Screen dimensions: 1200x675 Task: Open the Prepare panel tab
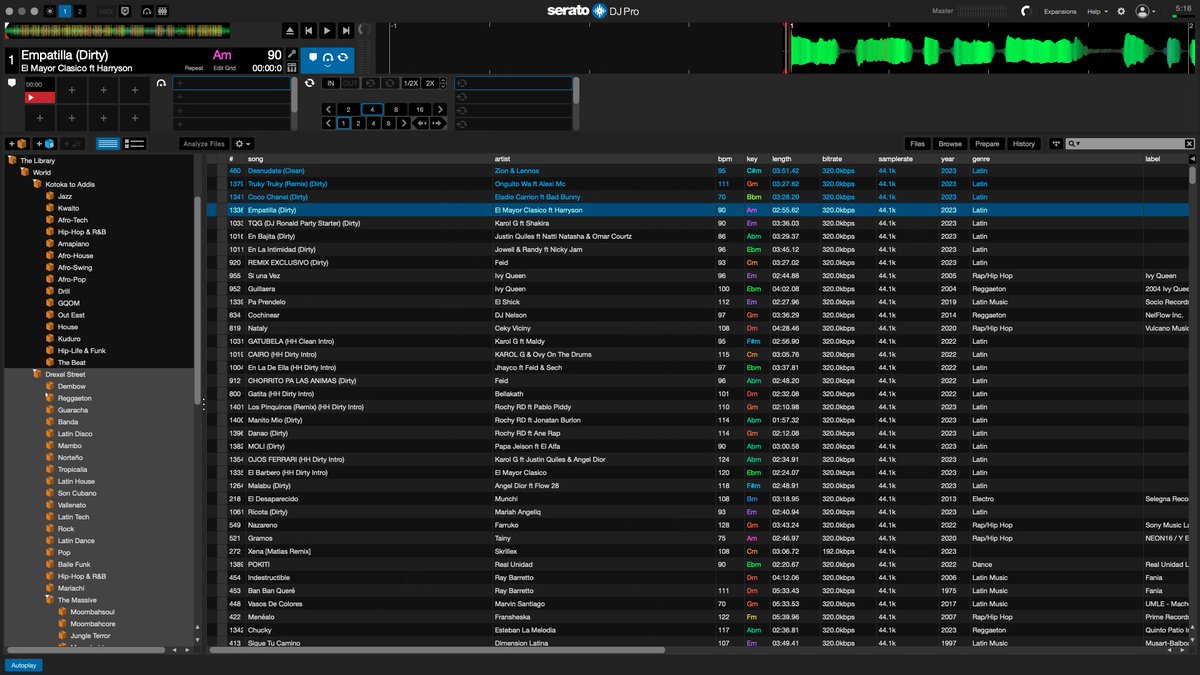(987, 144)
